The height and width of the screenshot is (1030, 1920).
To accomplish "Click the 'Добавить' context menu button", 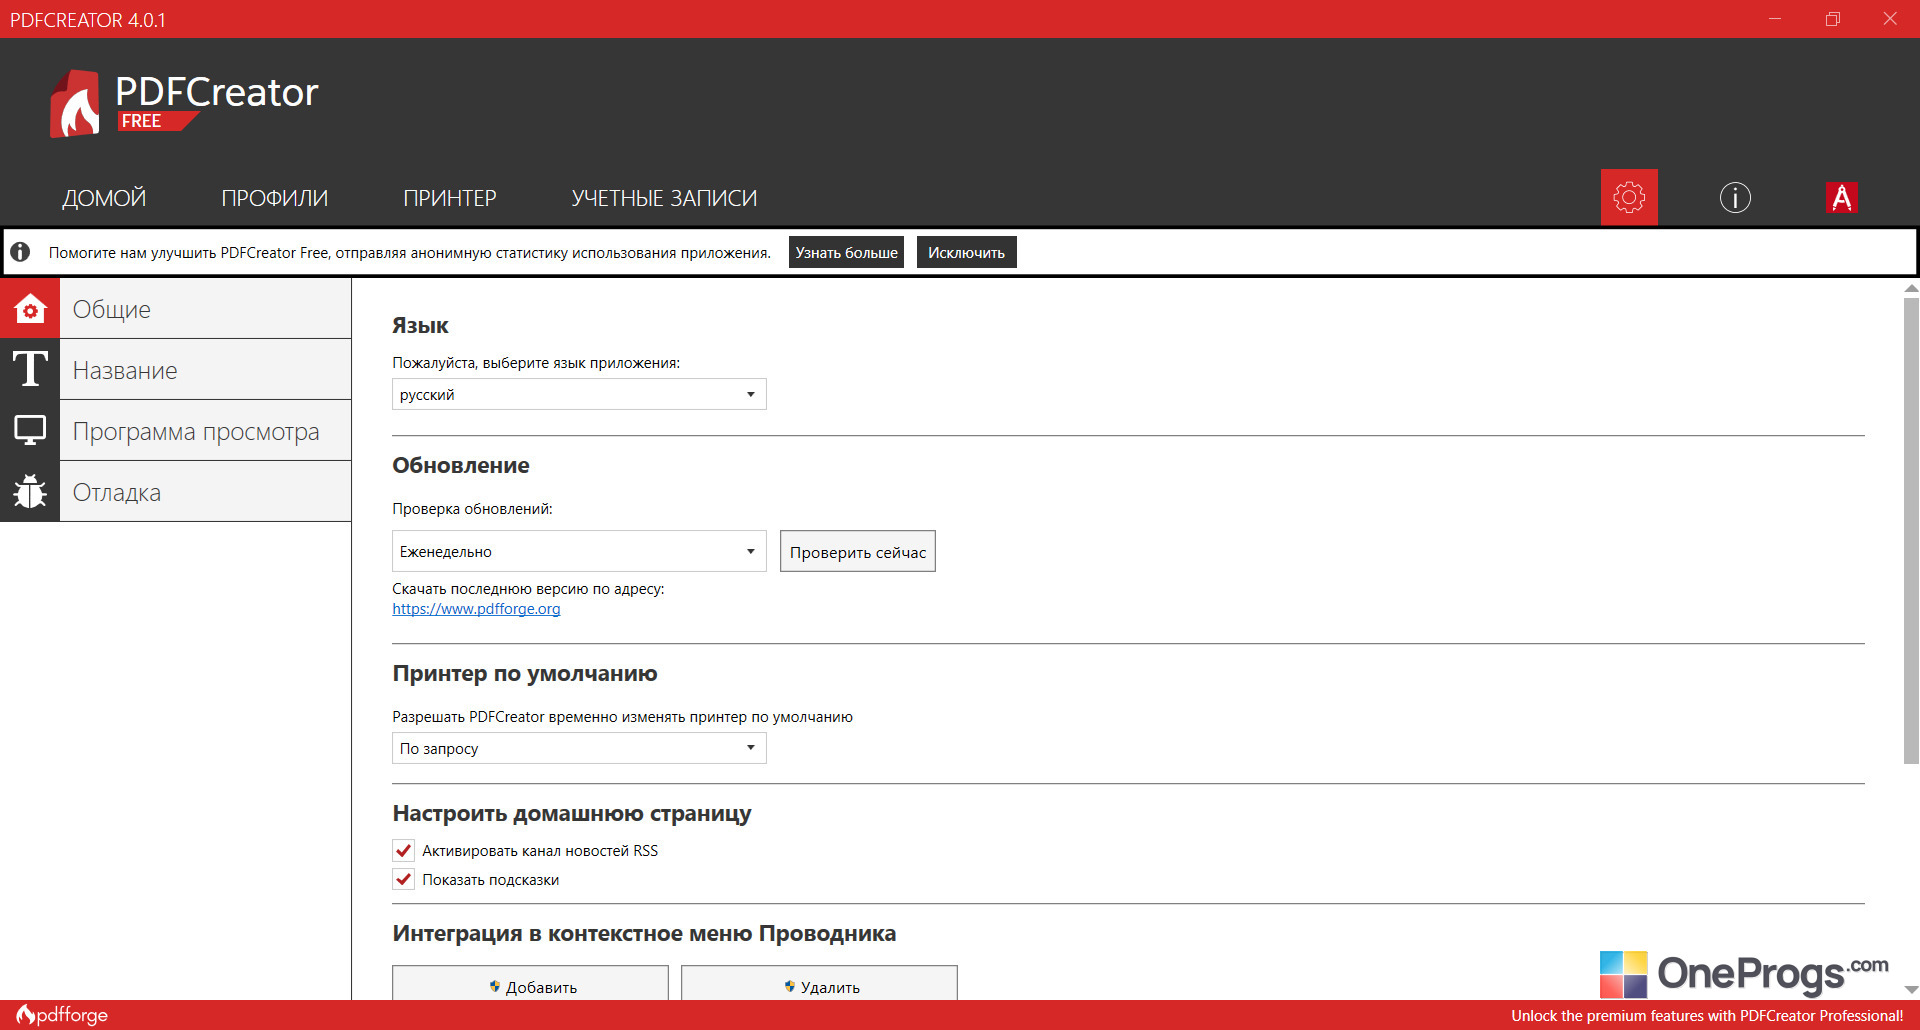I will point(530,984).
